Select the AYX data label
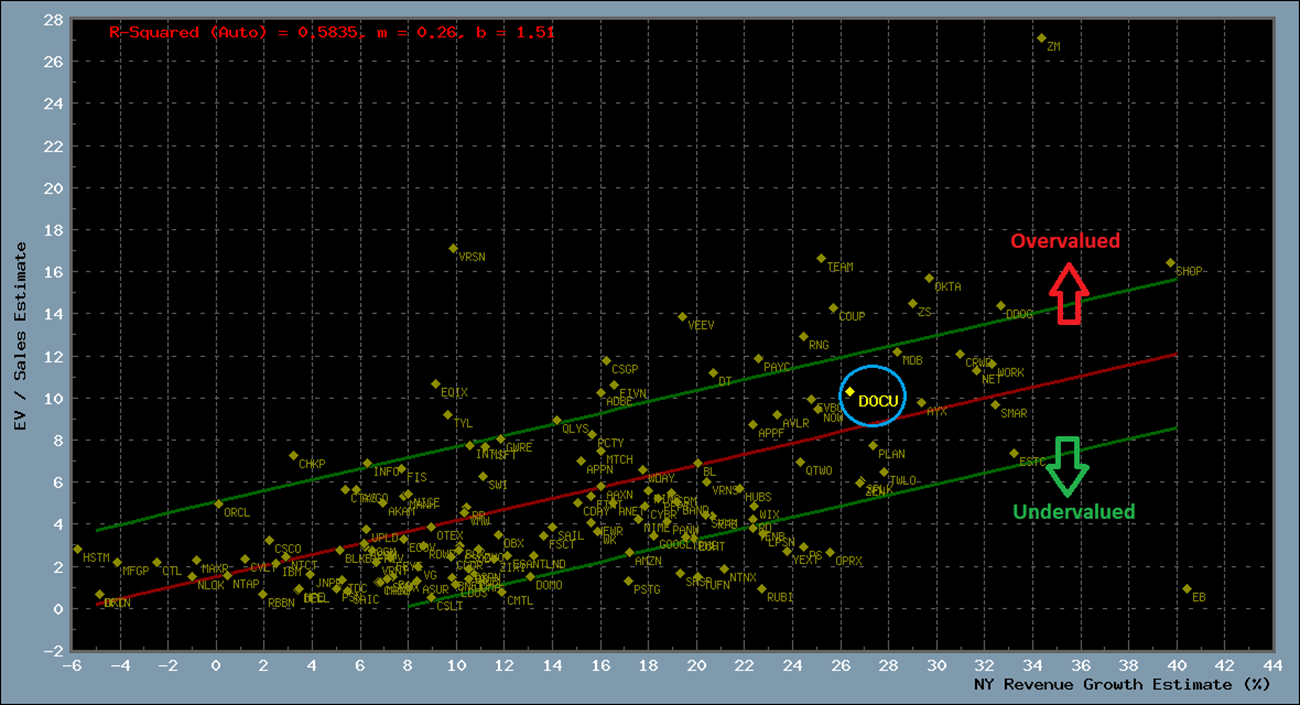Viewport: 1300px width, 705px height. coord(937,411)
